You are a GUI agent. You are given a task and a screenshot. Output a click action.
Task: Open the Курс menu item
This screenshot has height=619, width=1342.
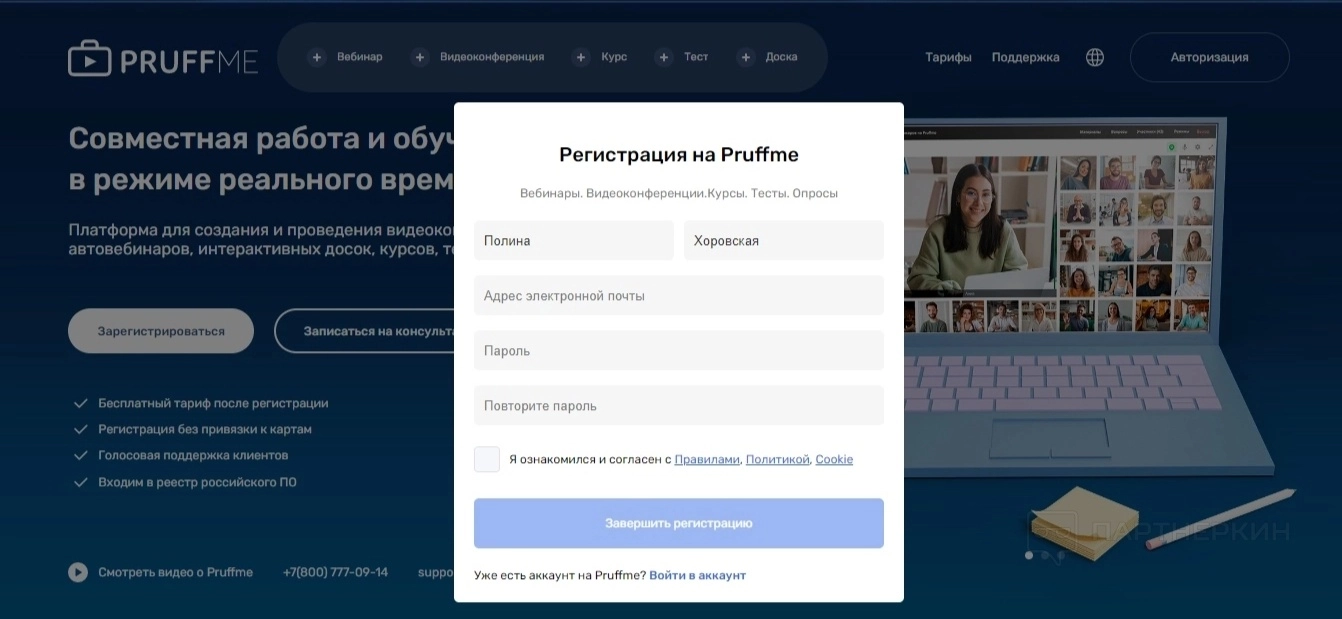point(614,57)
